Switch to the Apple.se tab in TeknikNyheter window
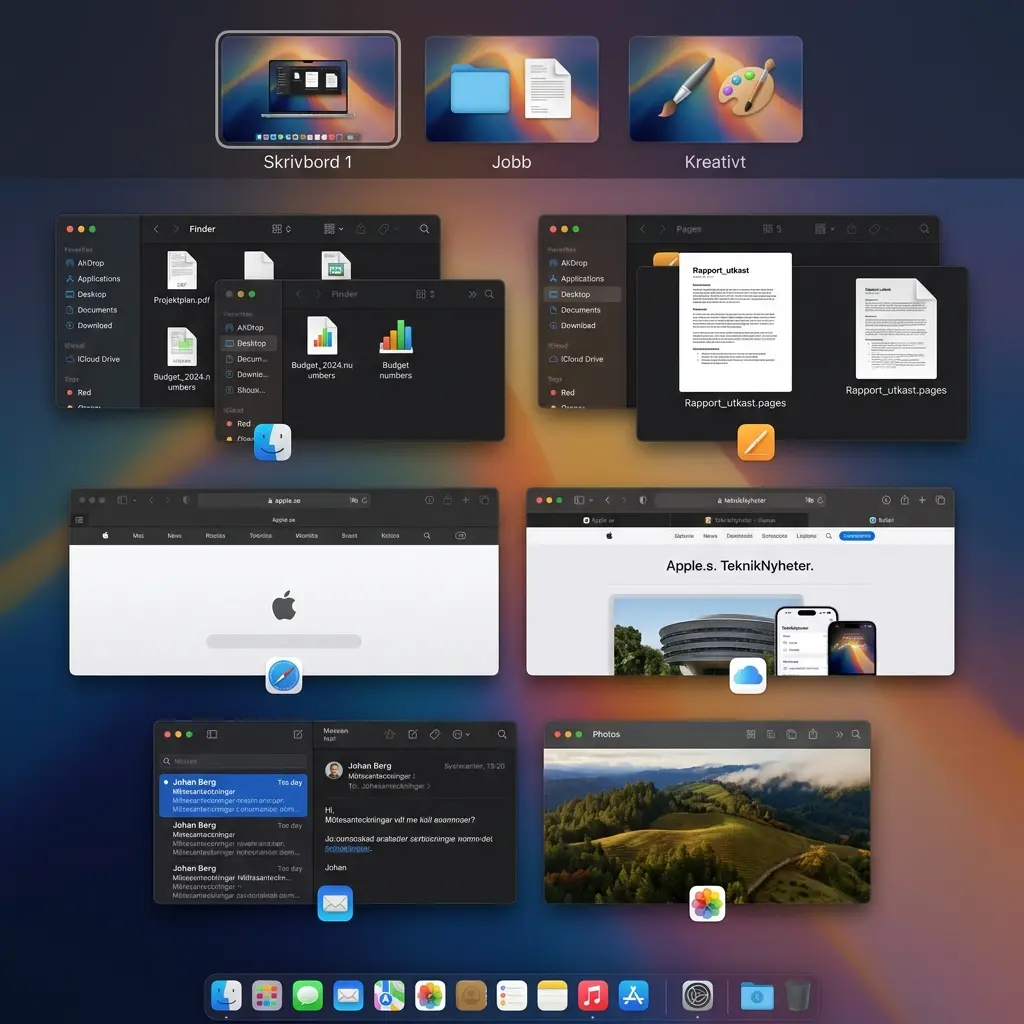This screenshot has height=1024, width=1024. [598, 520]
